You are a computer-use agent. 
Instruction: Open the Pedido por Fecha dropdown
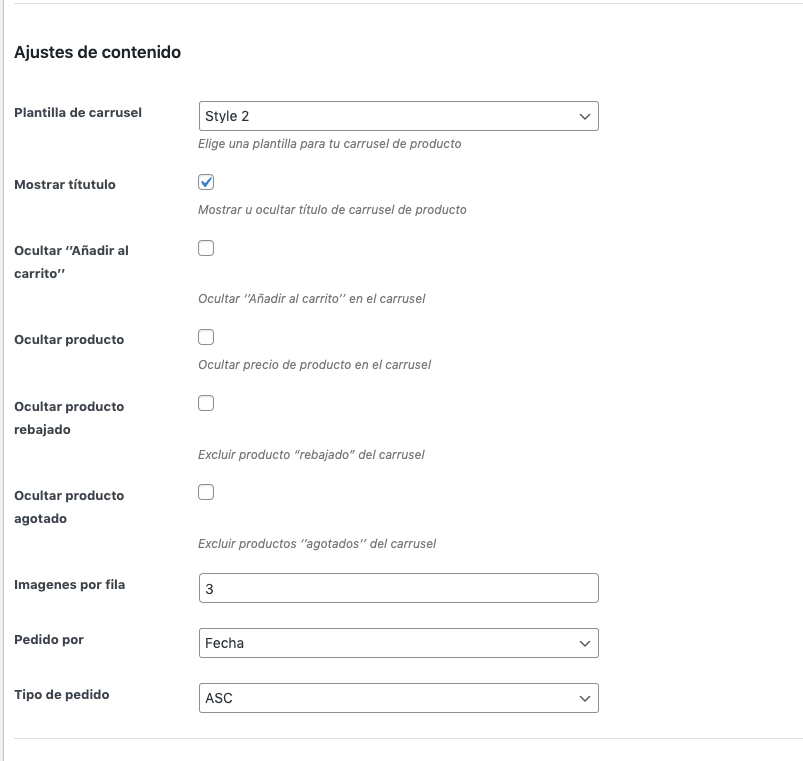point(398,643)
